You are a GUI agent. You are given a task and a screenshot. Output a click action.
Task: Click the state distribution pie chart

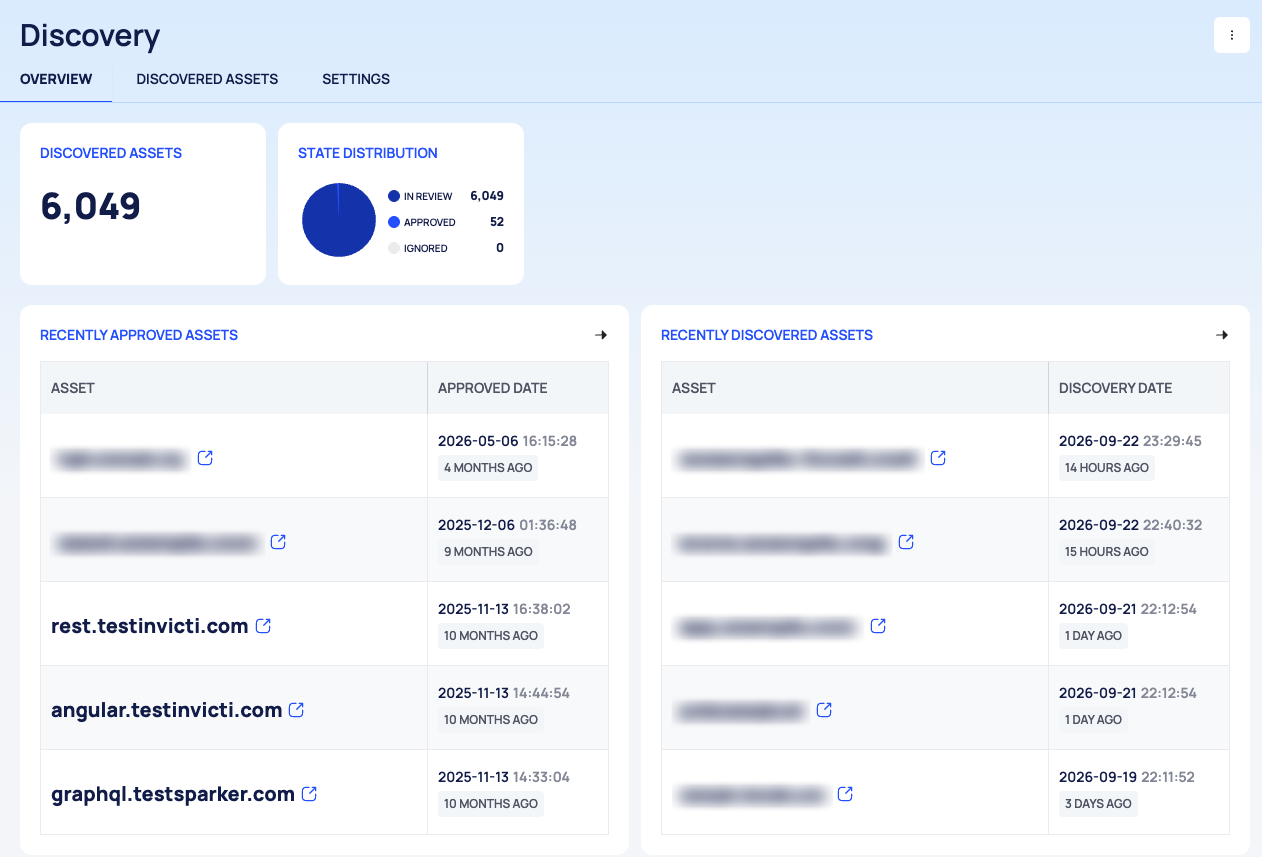coord(339,220)
